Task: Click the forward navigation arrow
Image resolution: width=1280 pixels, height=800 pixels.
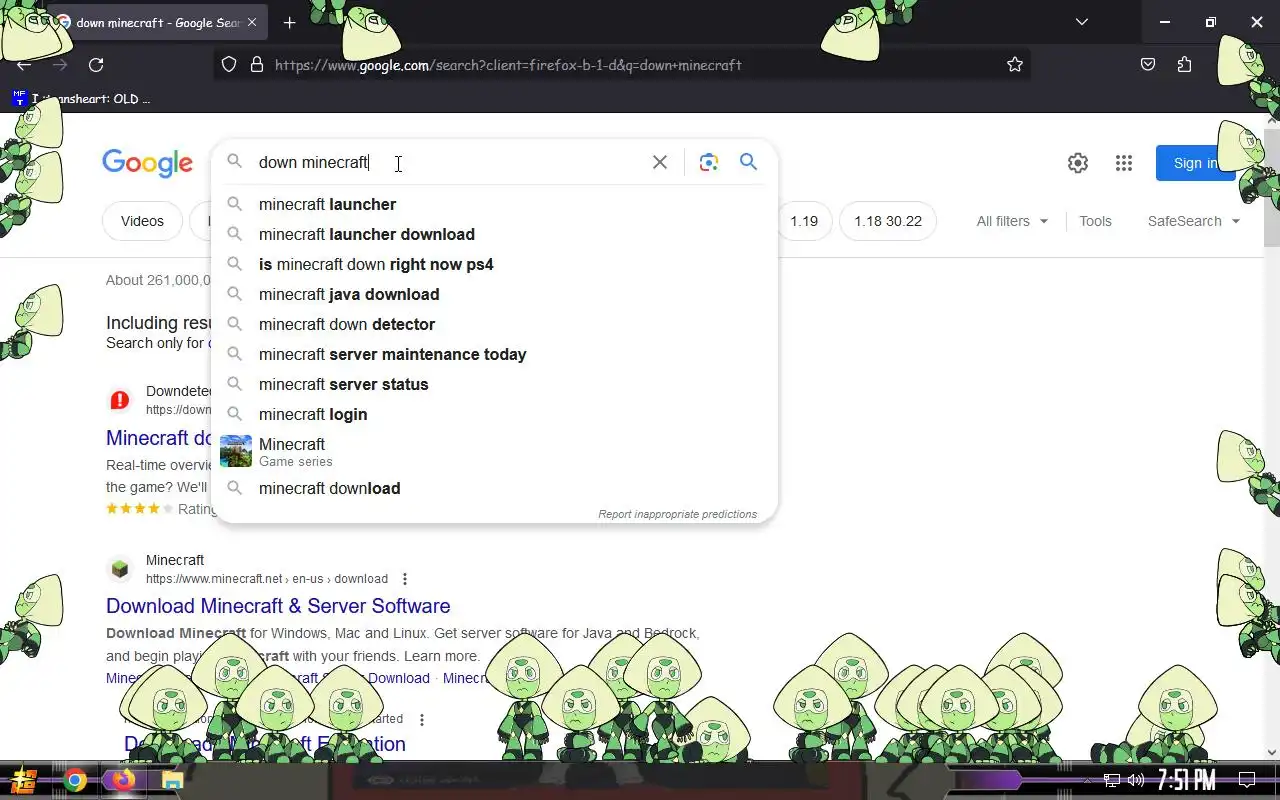Action: click(60, 65)
